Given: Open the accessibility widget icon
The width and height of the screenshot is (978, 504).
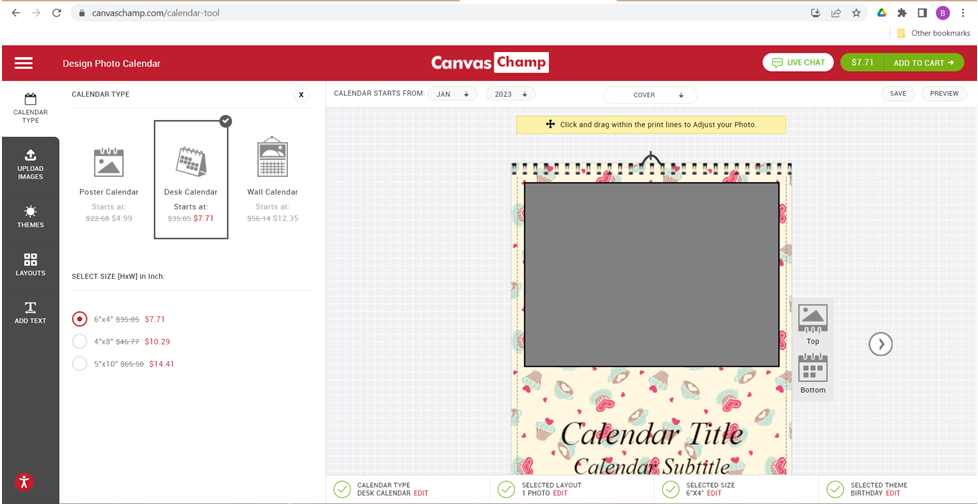Looking at the screenshot, I should tap(24, 482).
